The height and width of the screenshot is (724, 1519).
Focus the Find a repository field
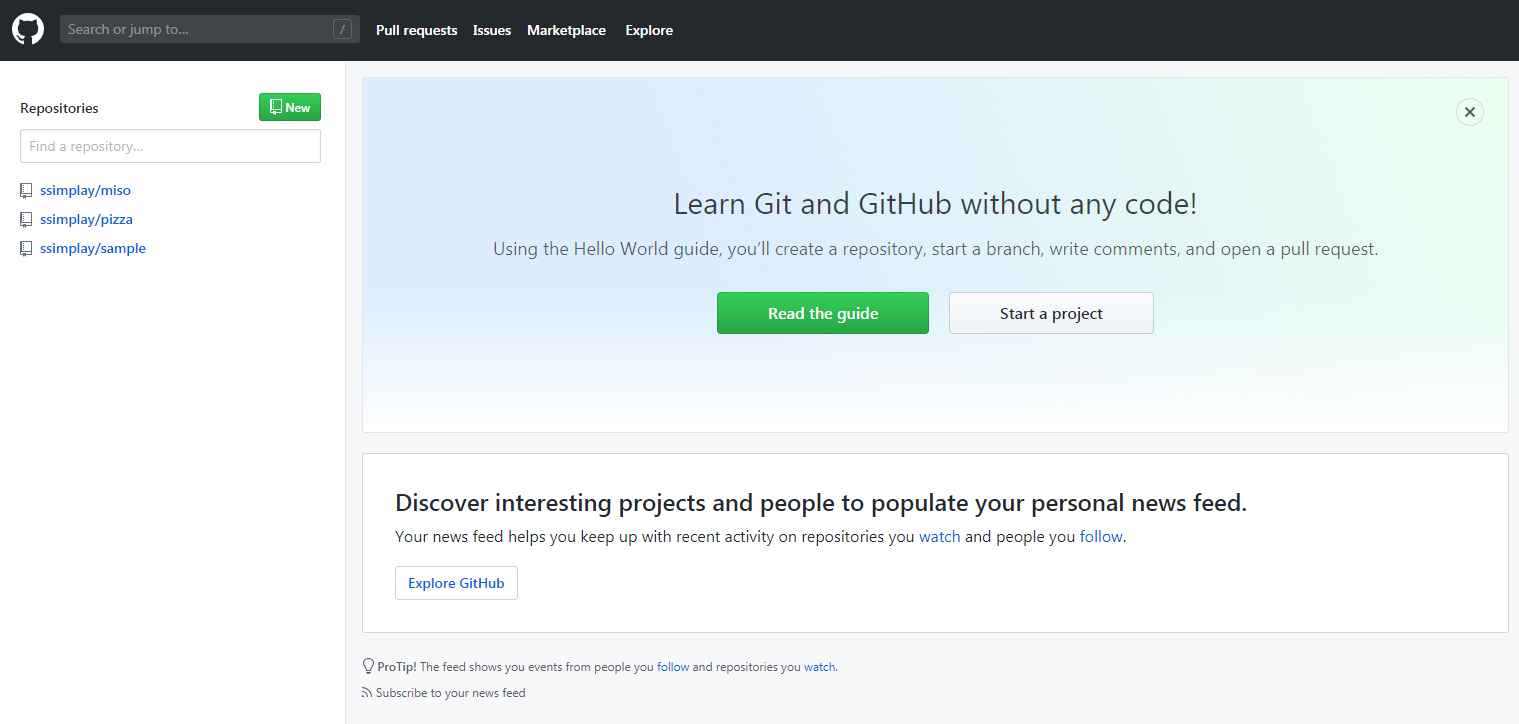tap(170, 146)
